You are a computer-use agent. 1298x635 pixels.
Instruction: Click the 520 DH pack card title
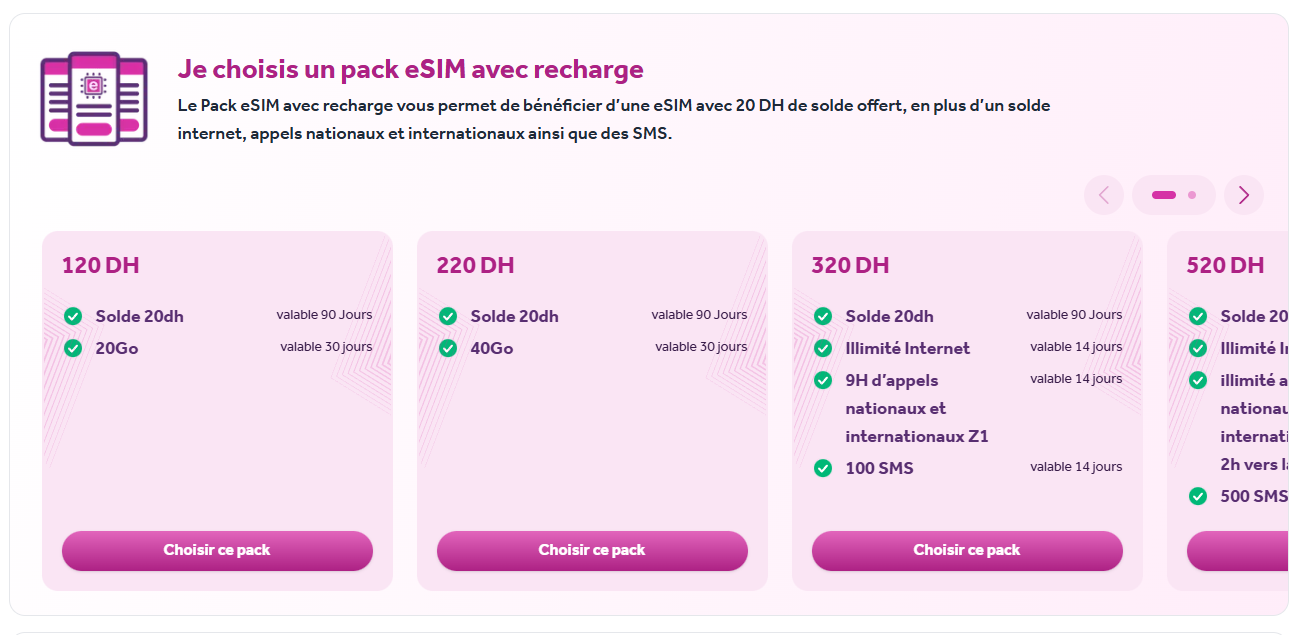pos(1225,266)
